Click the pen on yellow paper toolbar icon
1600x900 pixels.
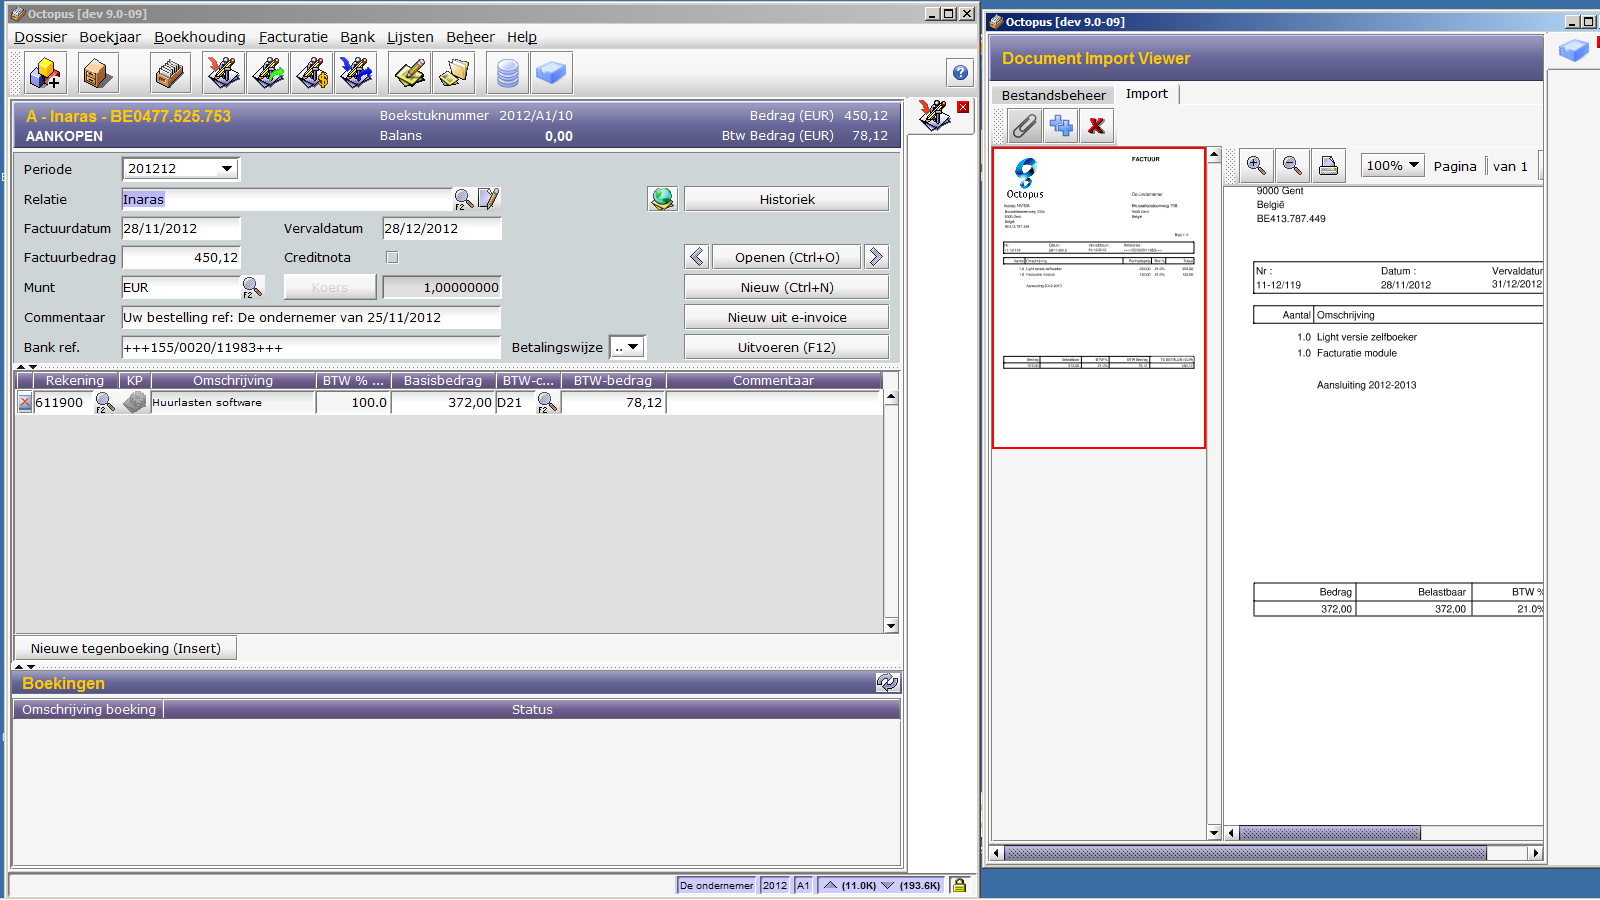click(410, 73)
